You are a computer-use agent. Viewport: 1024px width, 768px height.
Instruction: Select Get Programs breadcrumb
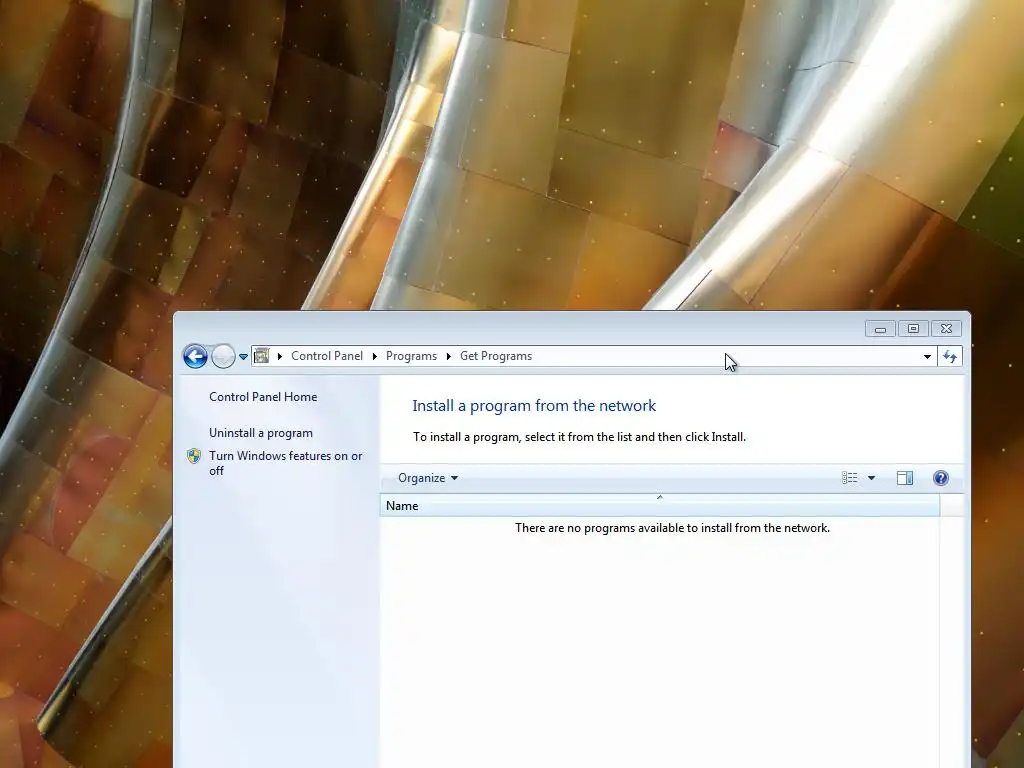click(496, 356)
